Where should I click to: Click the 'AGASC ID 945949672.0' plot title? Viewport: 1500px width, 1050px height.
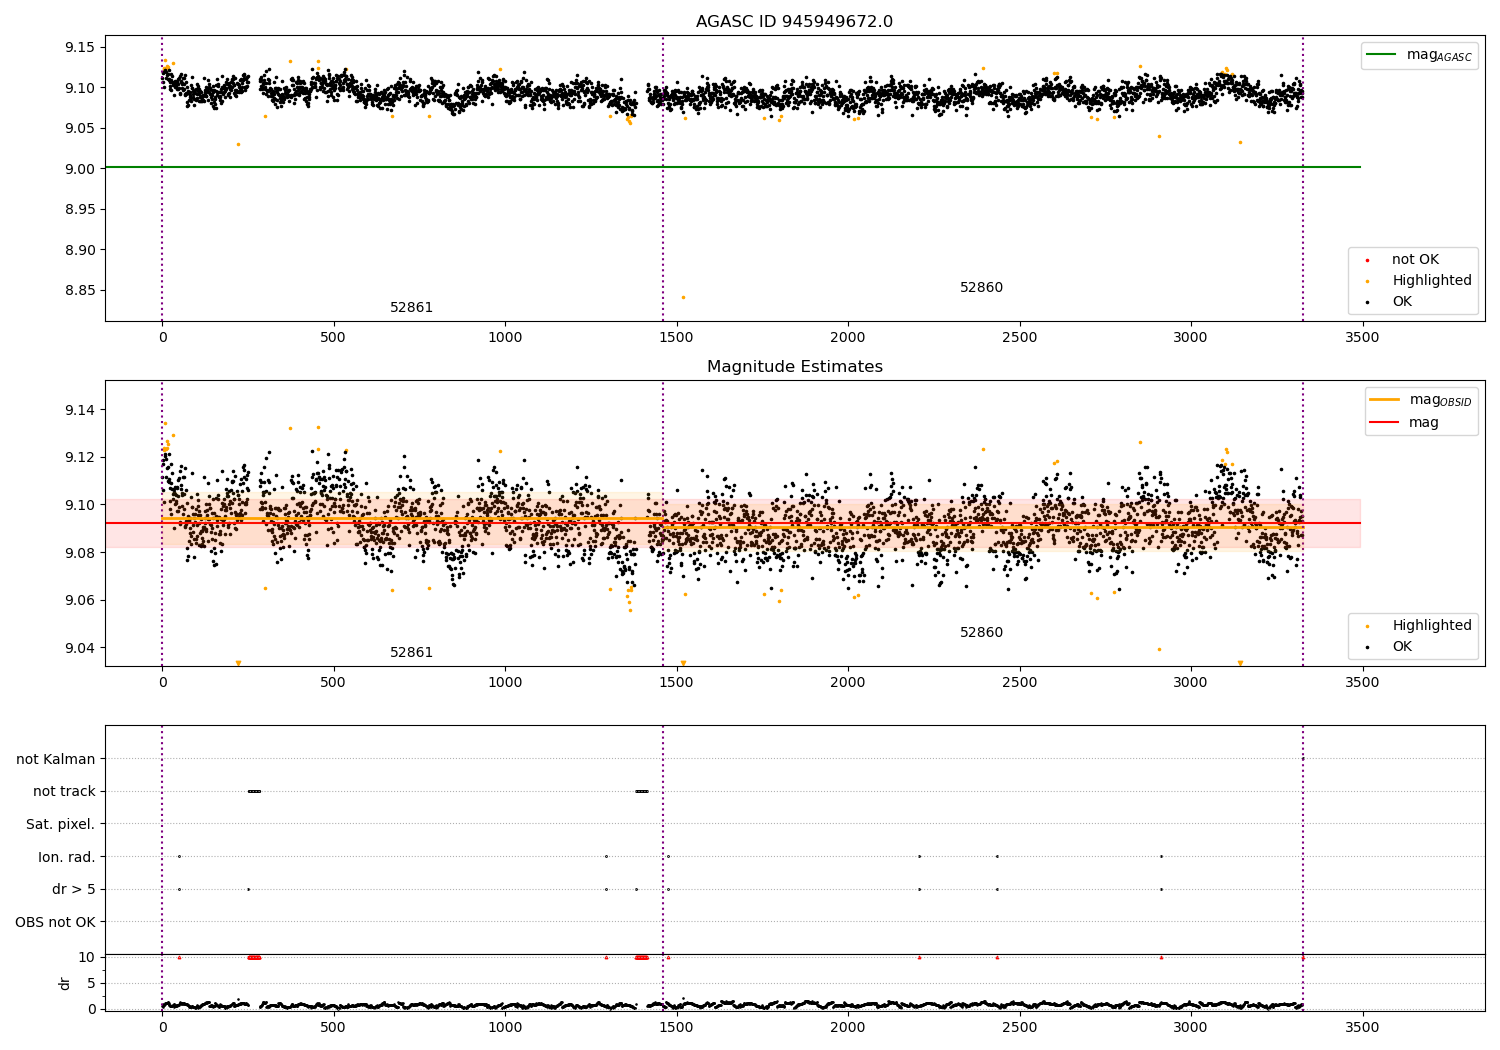[795, 22]
